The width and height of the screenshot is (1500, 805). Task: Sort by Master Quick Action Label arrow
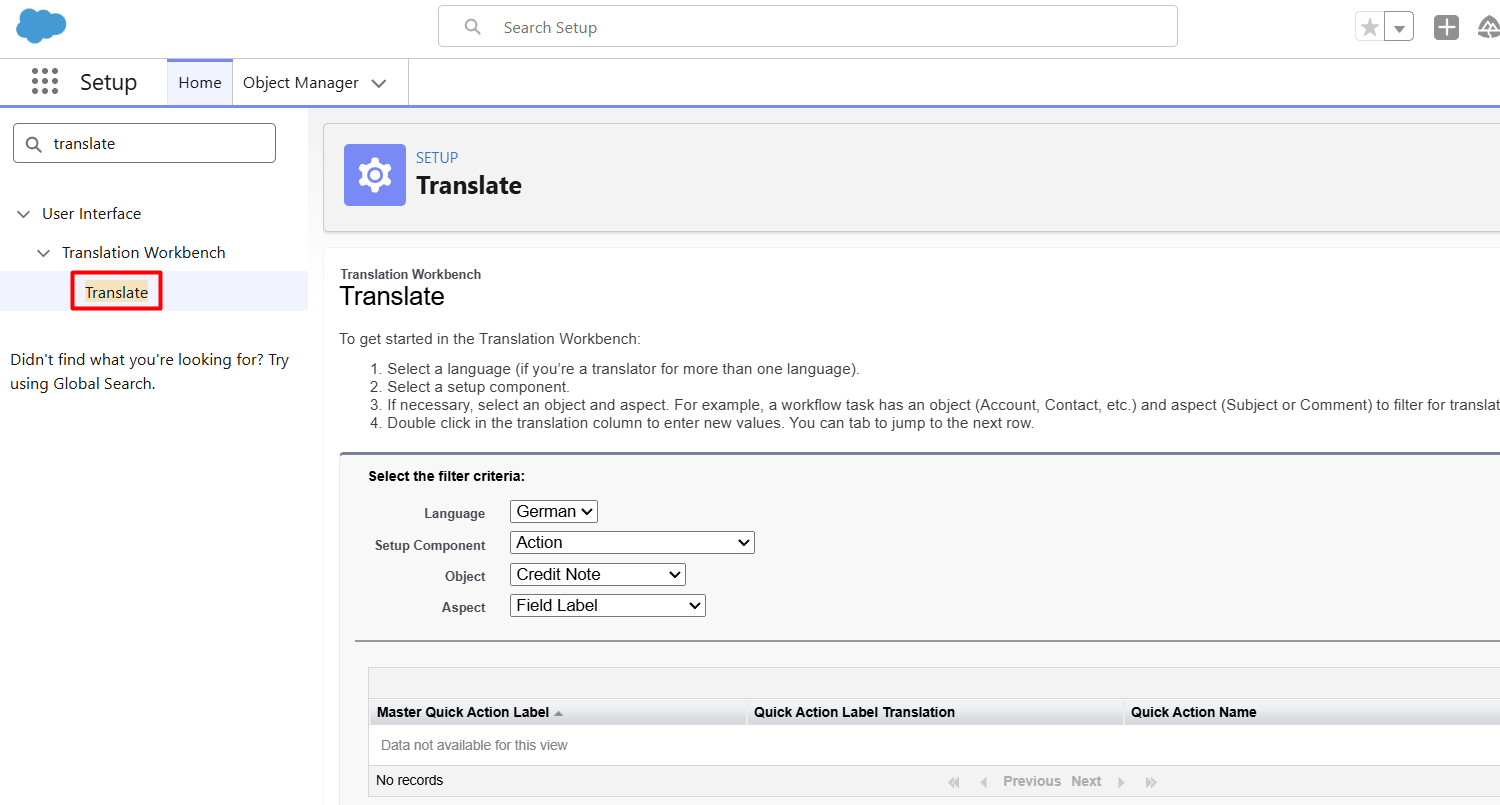click(558, 713)
